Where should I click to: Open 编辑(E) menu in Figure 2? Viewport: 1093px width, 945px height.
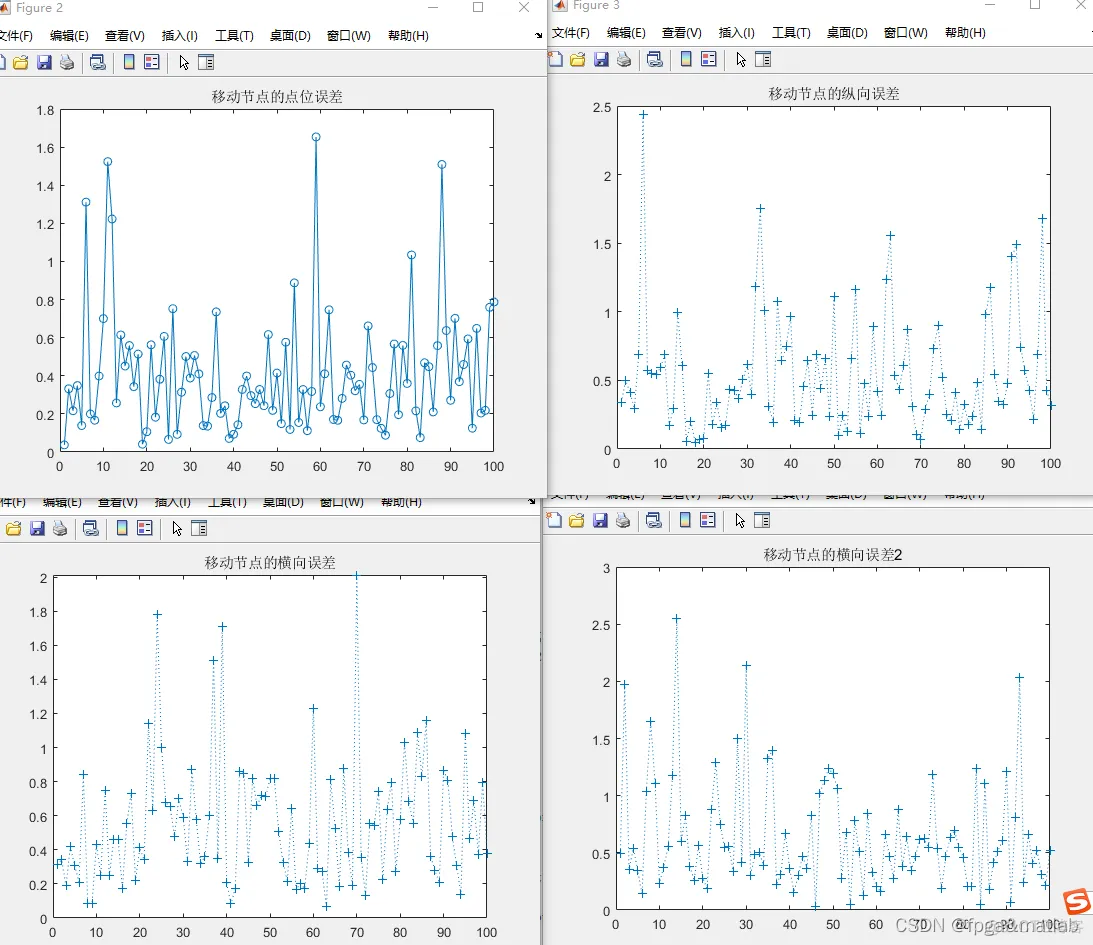point(69,36)
